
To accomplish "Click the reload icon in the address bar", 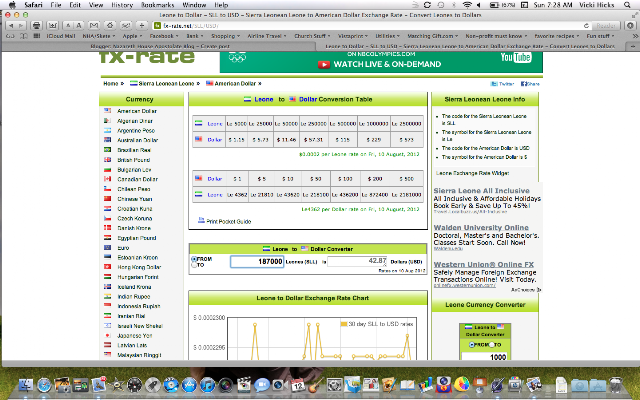I will coord(586,25).
